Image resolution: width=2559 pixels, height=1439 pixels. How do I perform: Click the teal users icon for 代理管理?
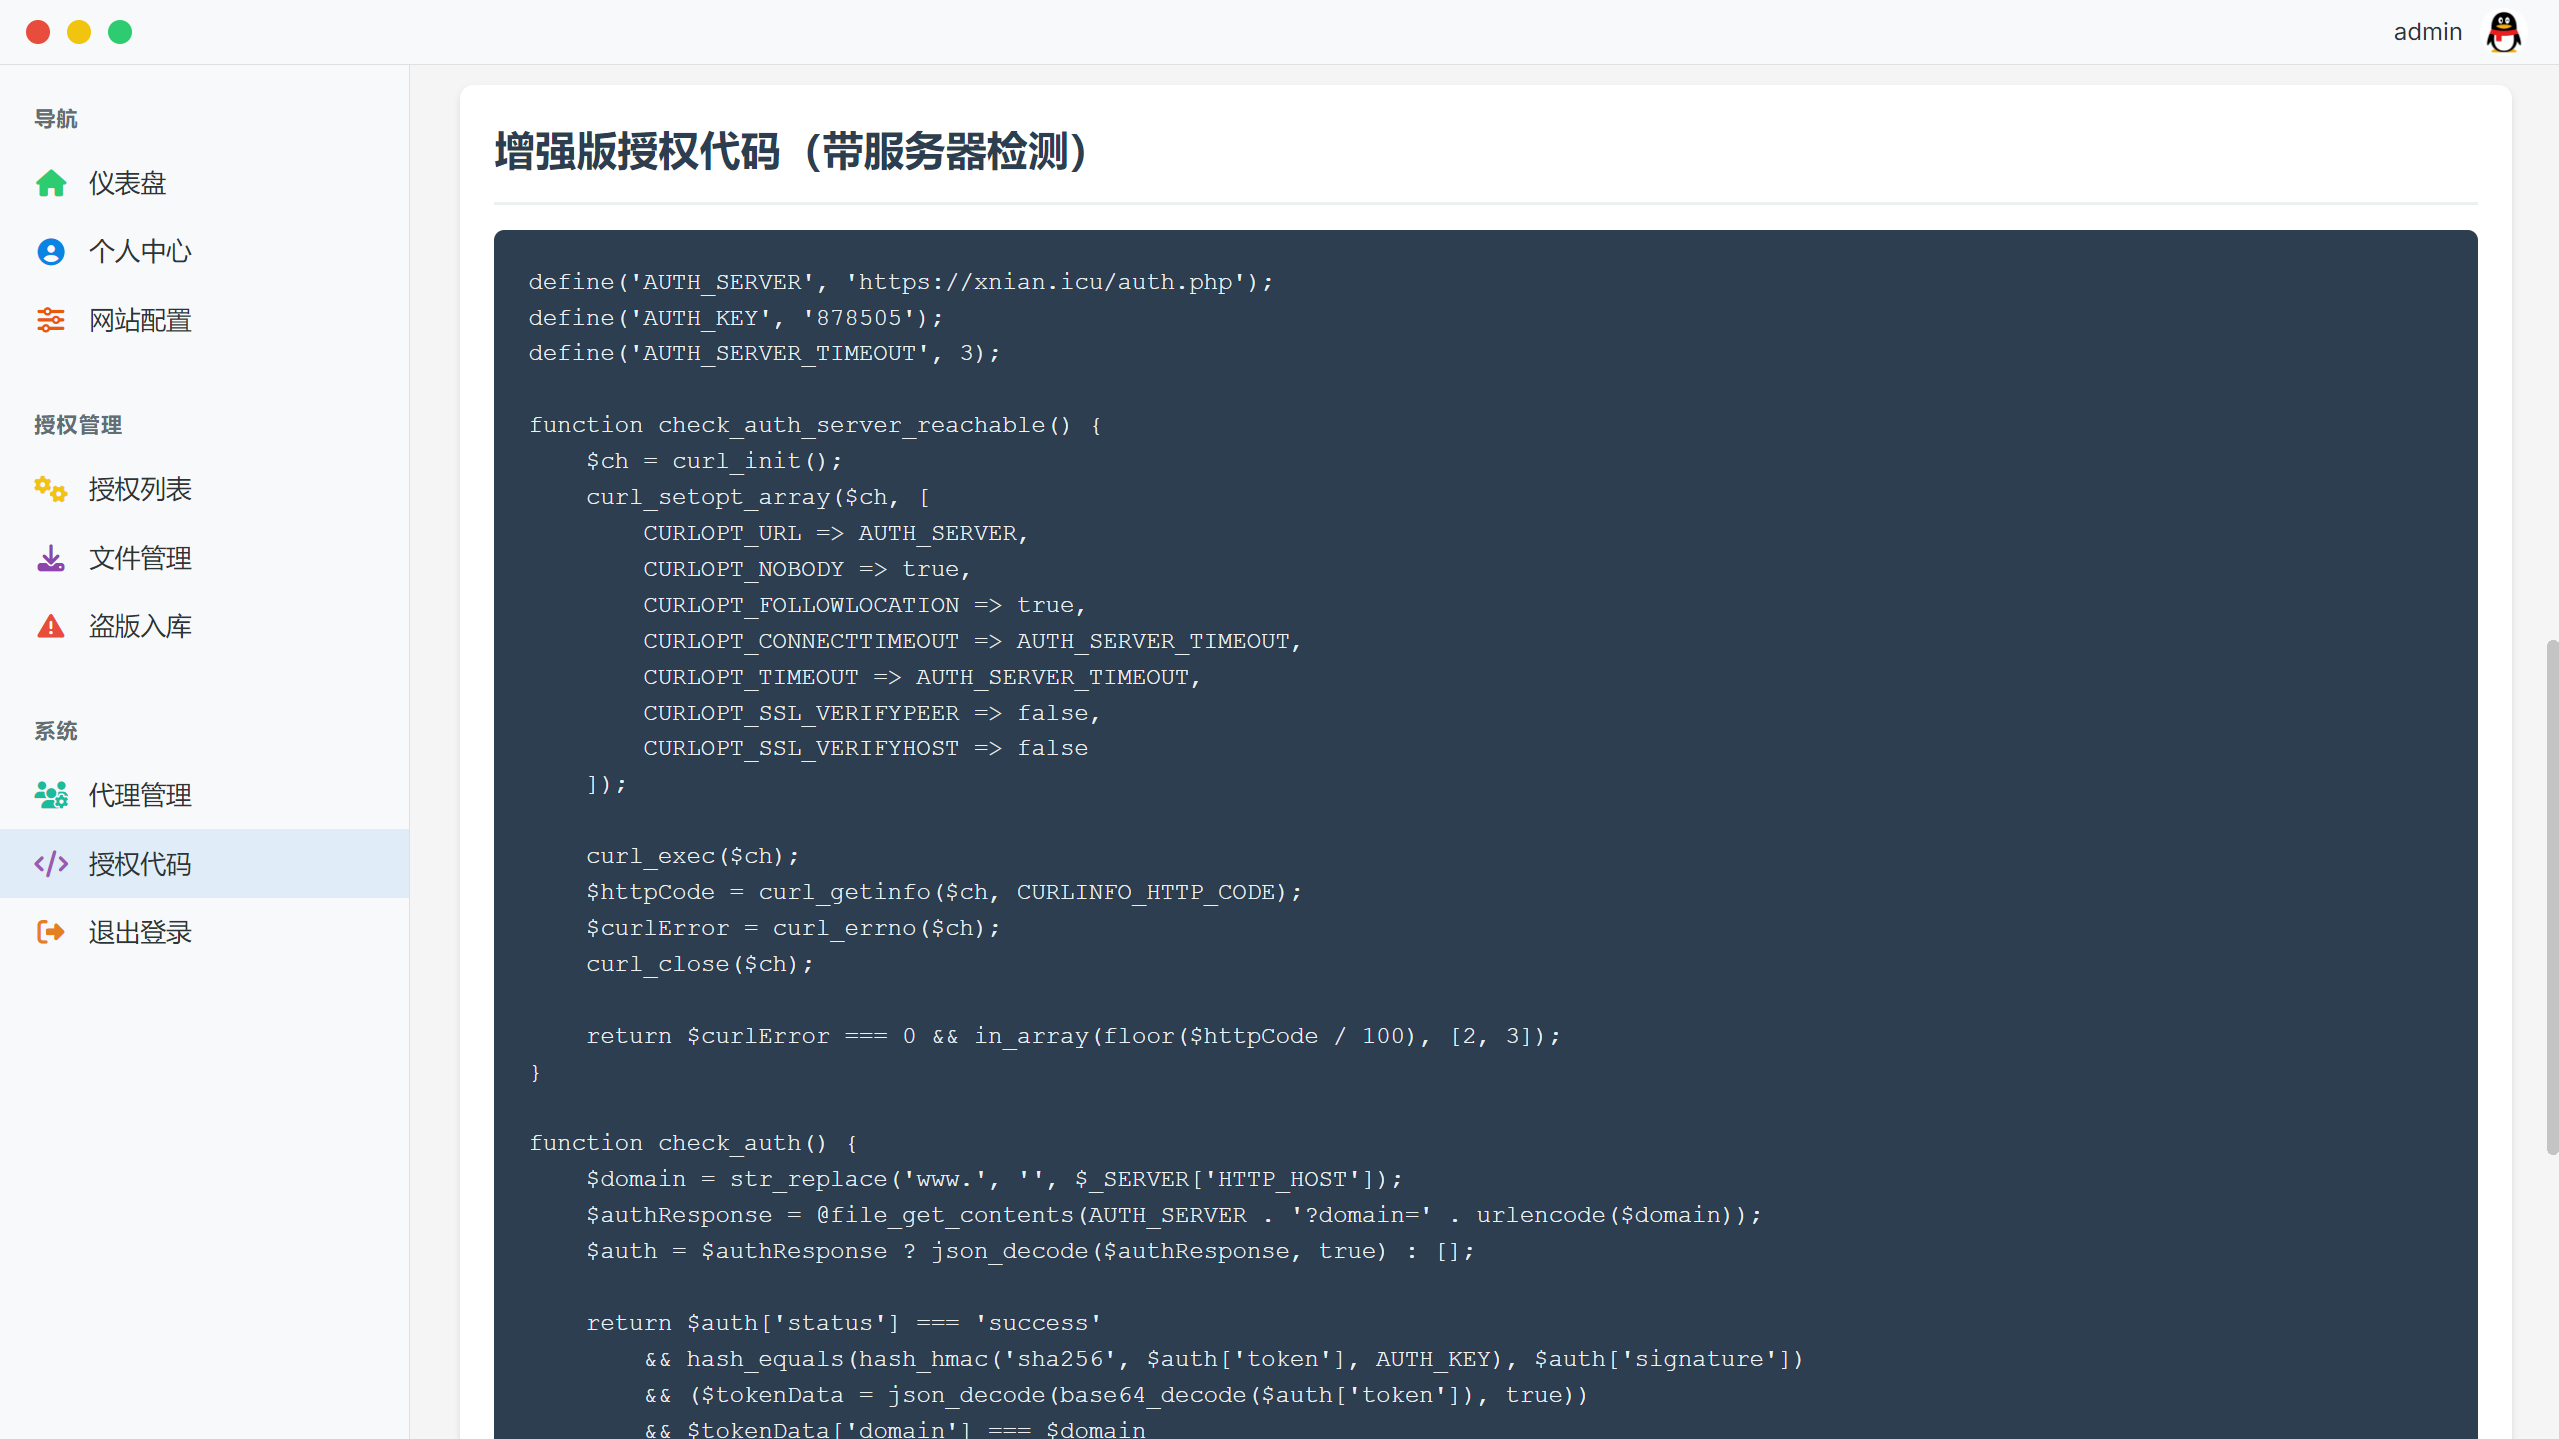51,796
